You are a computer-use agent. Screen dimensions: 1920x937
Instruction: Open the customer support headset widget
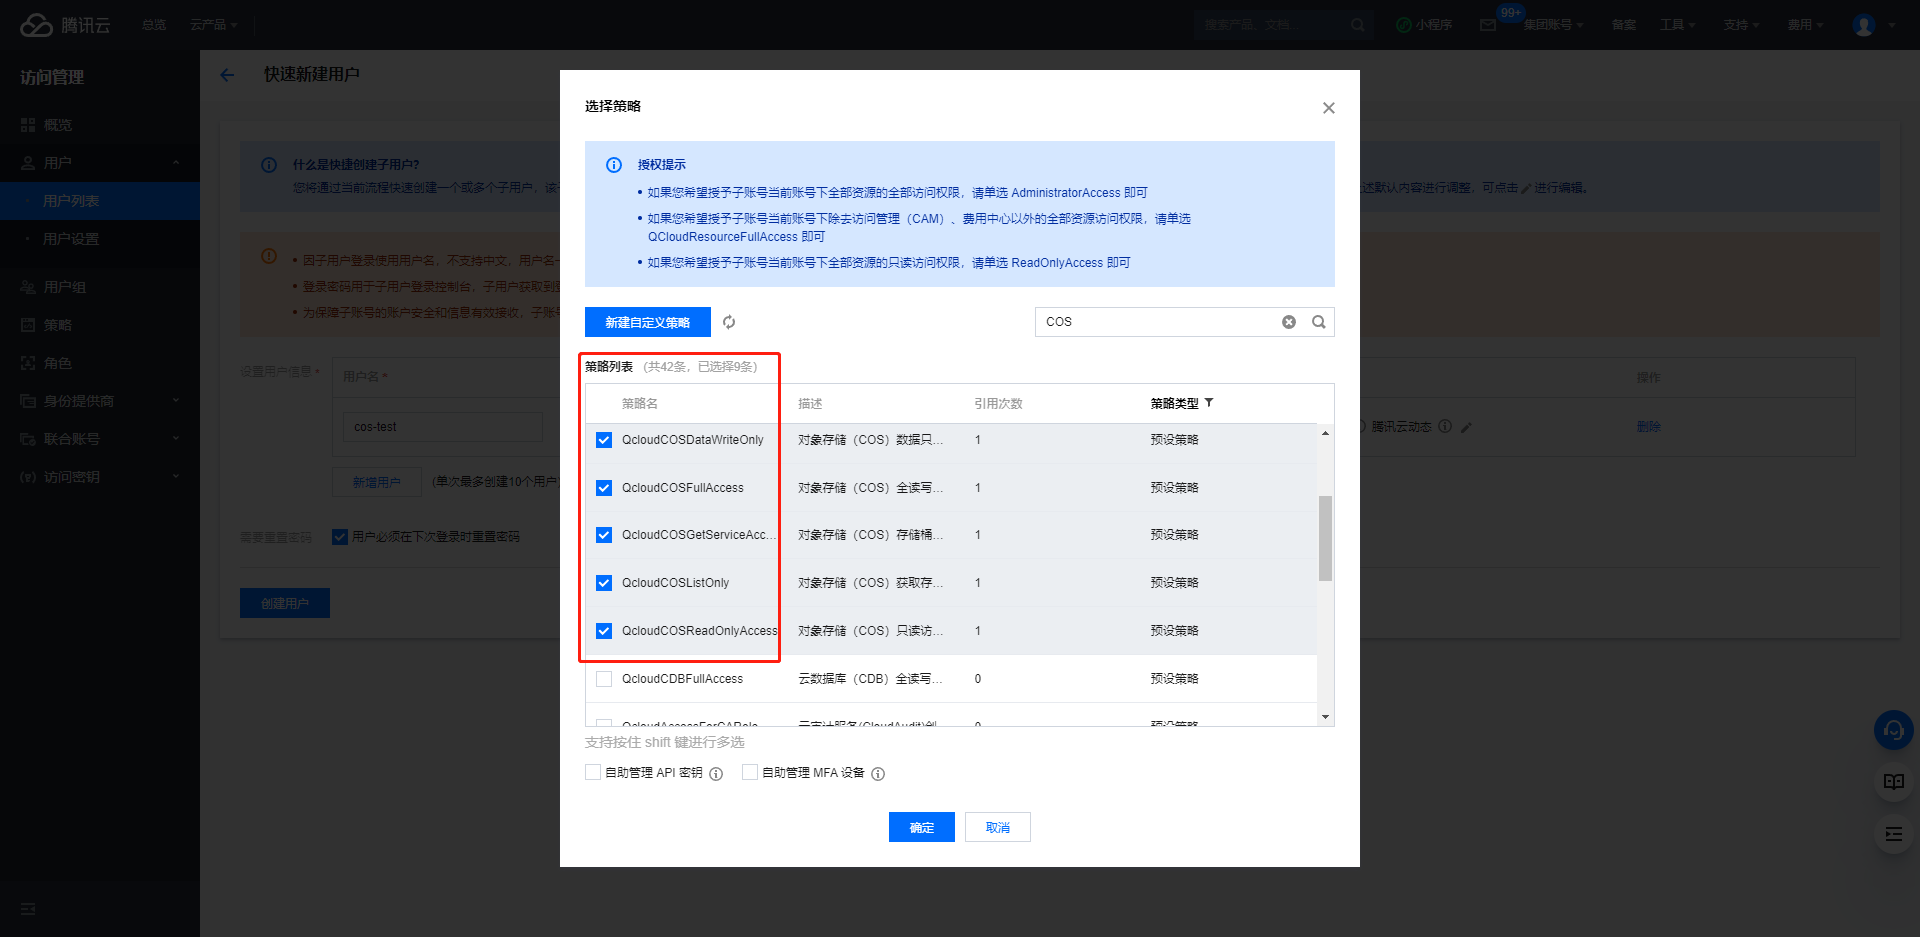click(1894, 730)
